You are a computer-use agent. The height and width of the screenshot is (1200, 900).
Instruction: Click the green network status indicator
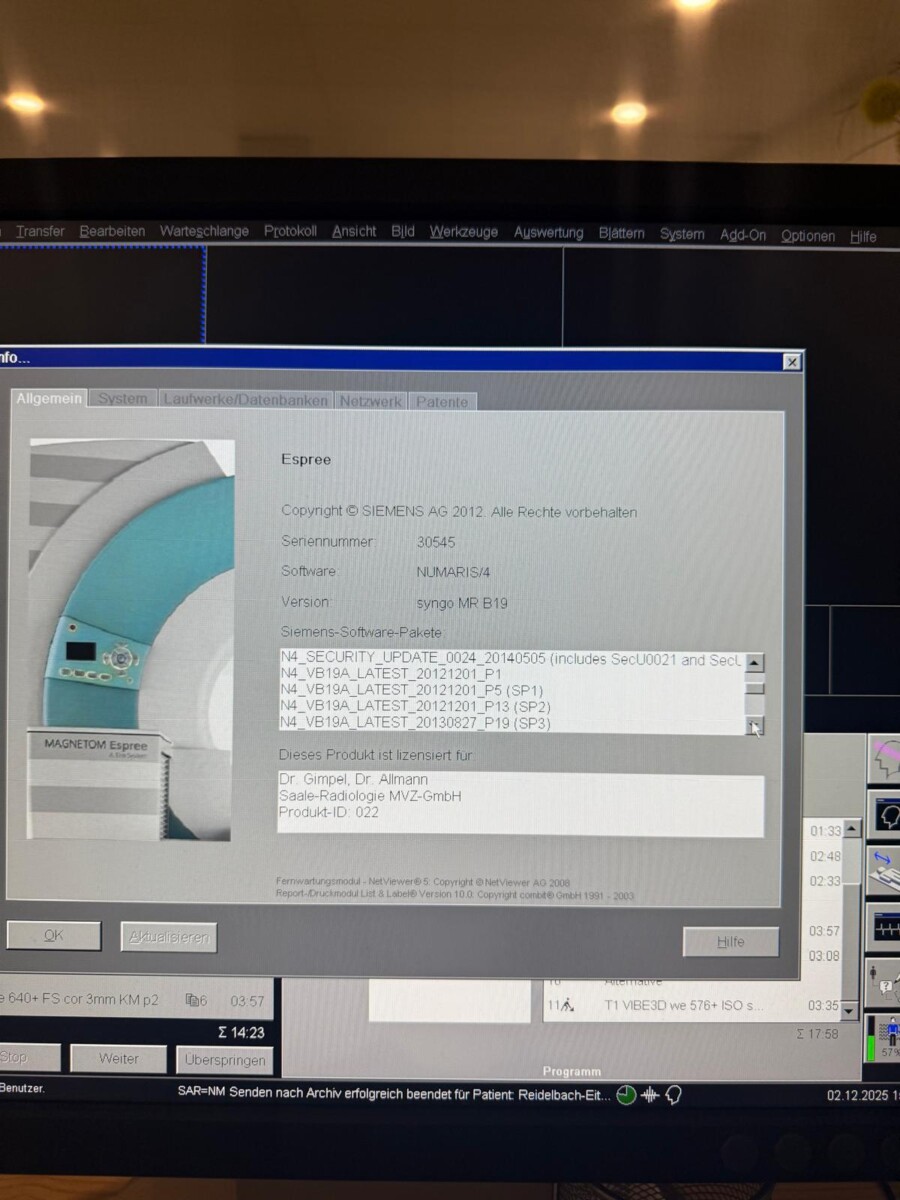pyautogui.click(x=625, y=1095)
